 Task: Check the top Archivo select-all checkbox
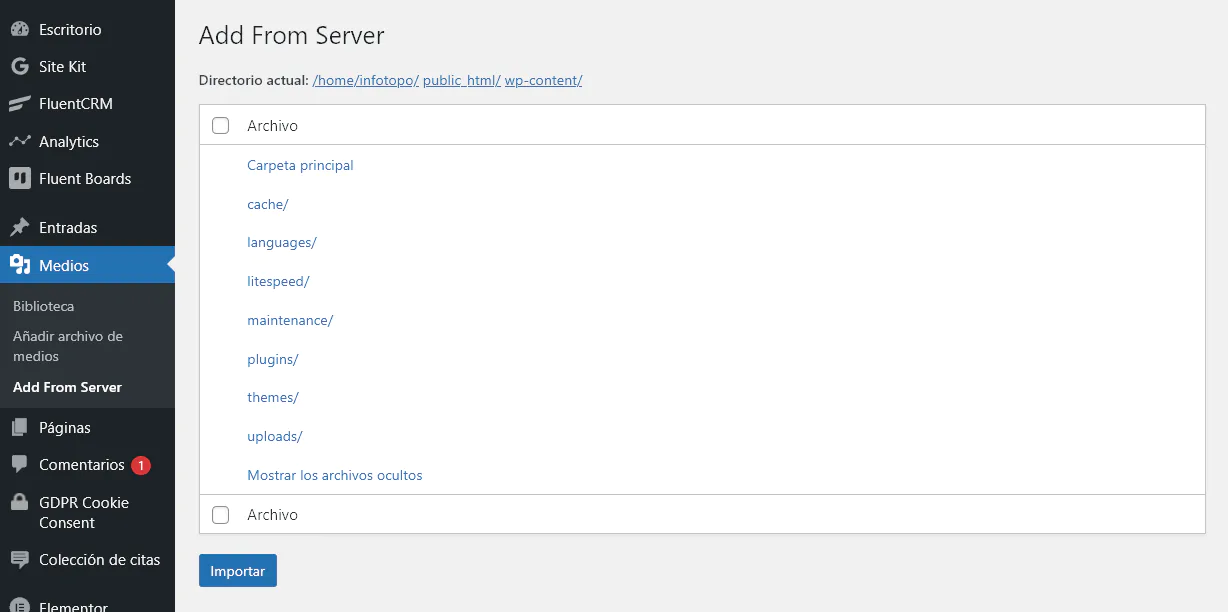pos(221,125)
